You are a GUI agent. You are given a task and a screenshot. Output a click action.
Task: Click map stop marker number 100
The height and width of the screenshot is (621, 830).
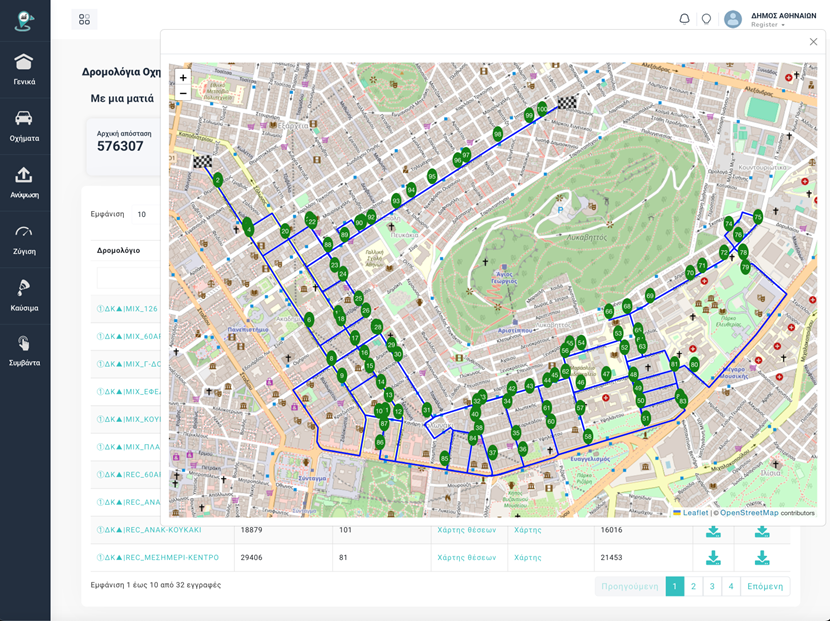point(542,108)
